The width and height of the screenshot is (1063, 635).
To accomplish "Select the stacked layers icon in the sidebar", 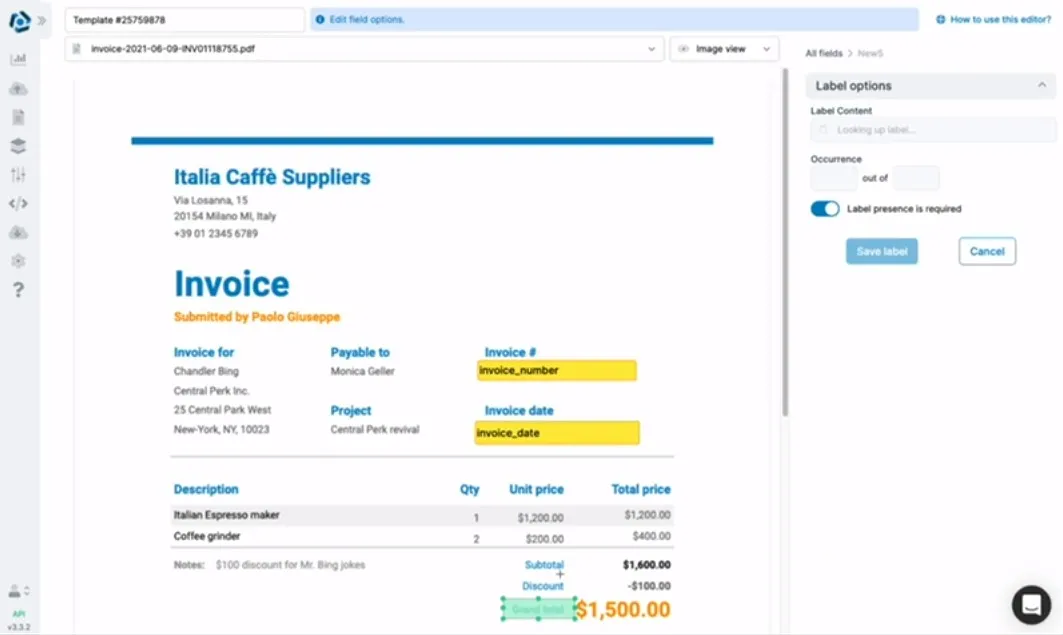I will coord(18,146).
